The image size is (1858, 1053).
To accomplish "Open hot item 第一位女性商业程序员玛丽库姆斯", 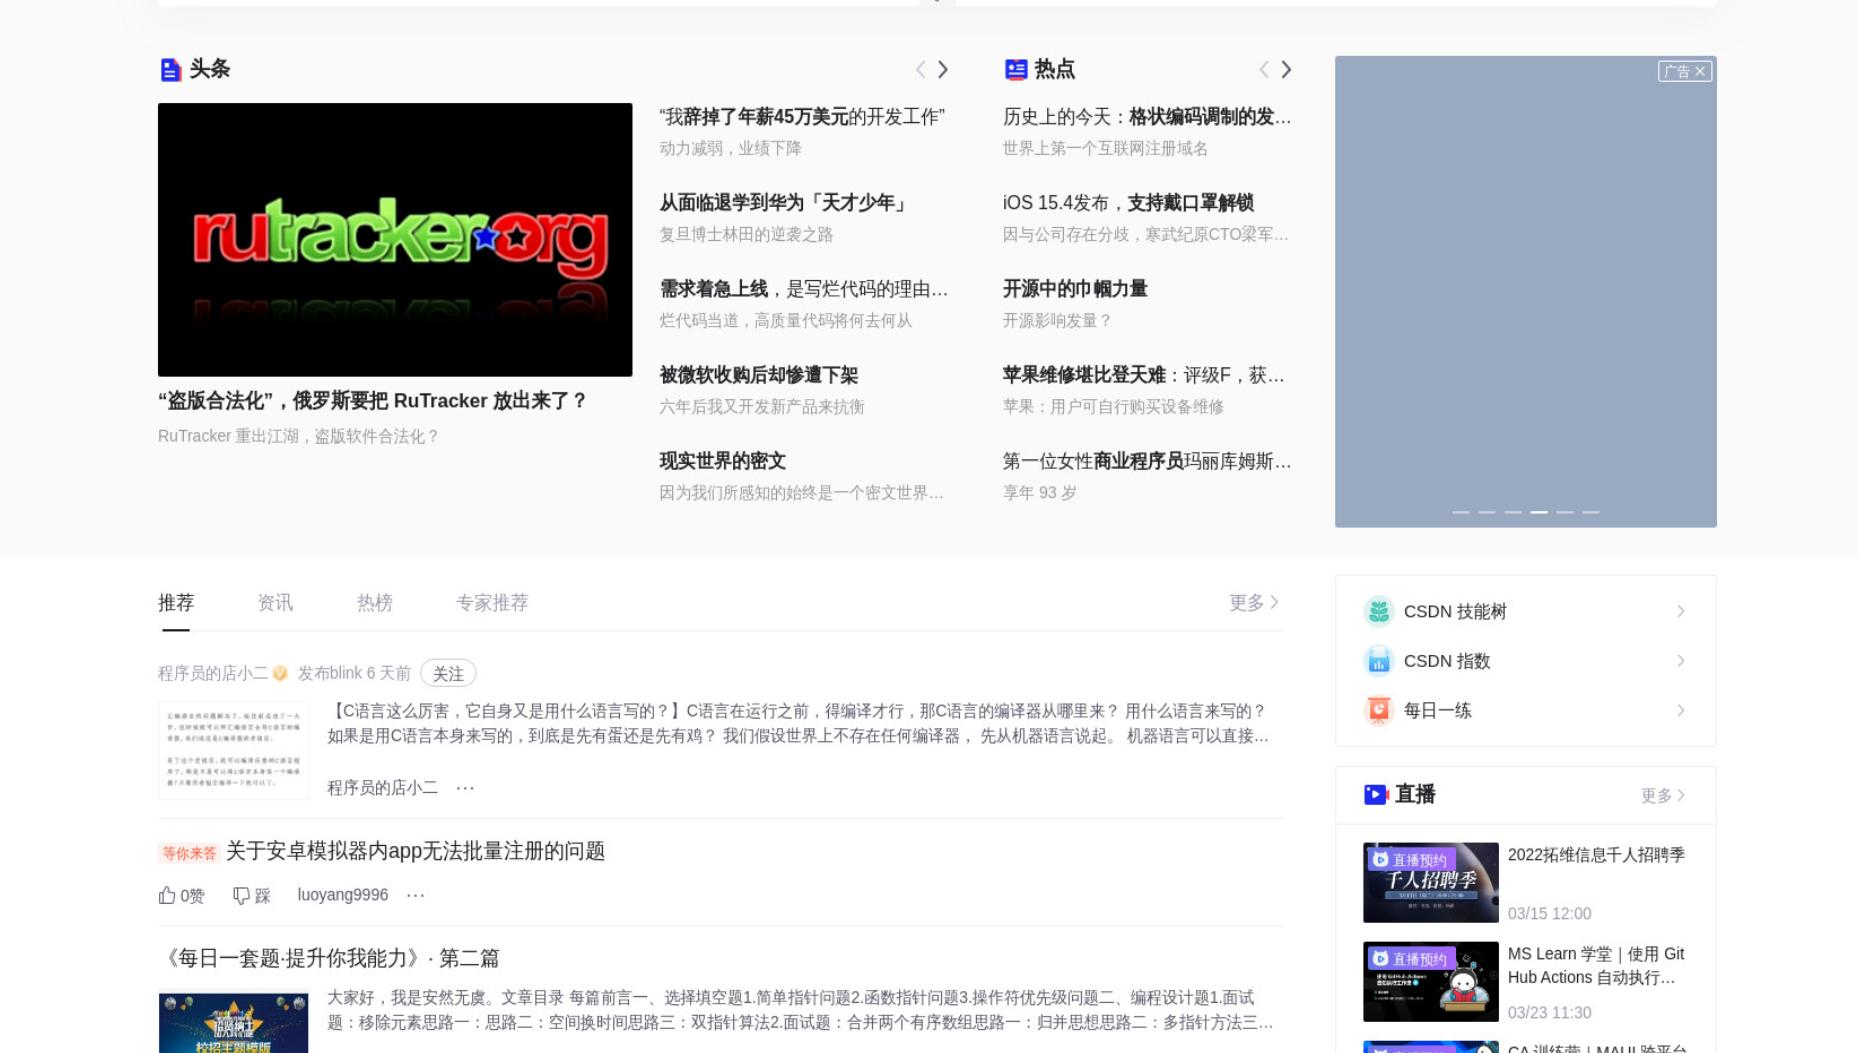I will click(1147, 461).
